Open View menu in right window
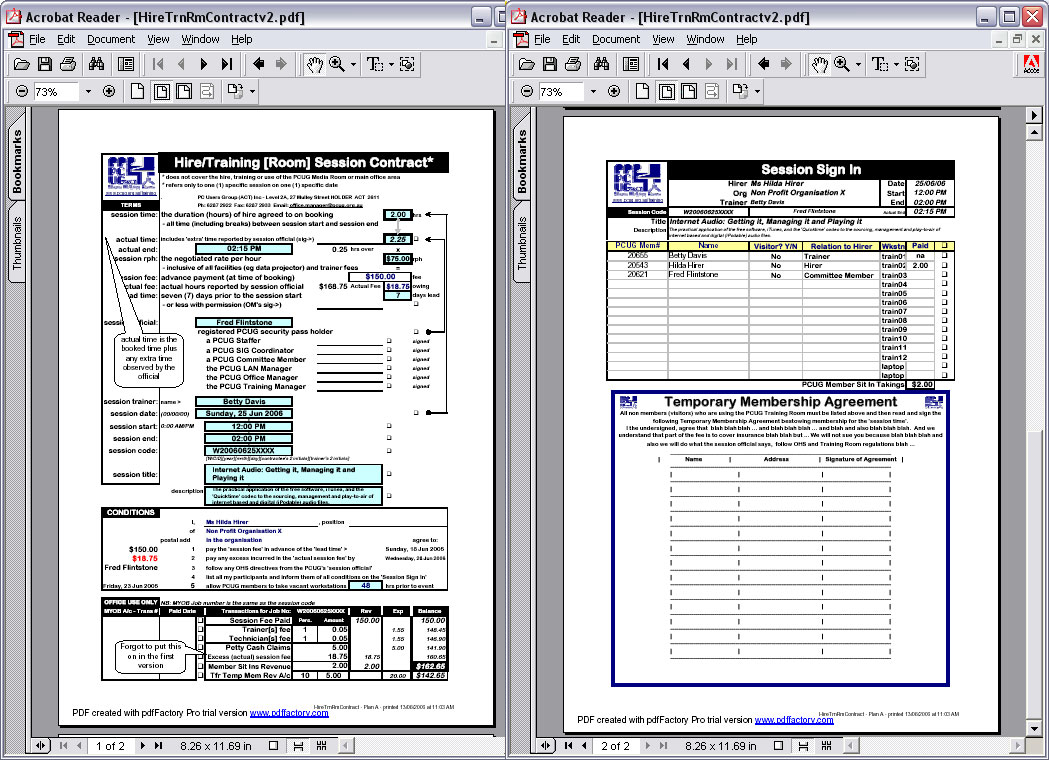 (x=663, y=39)
